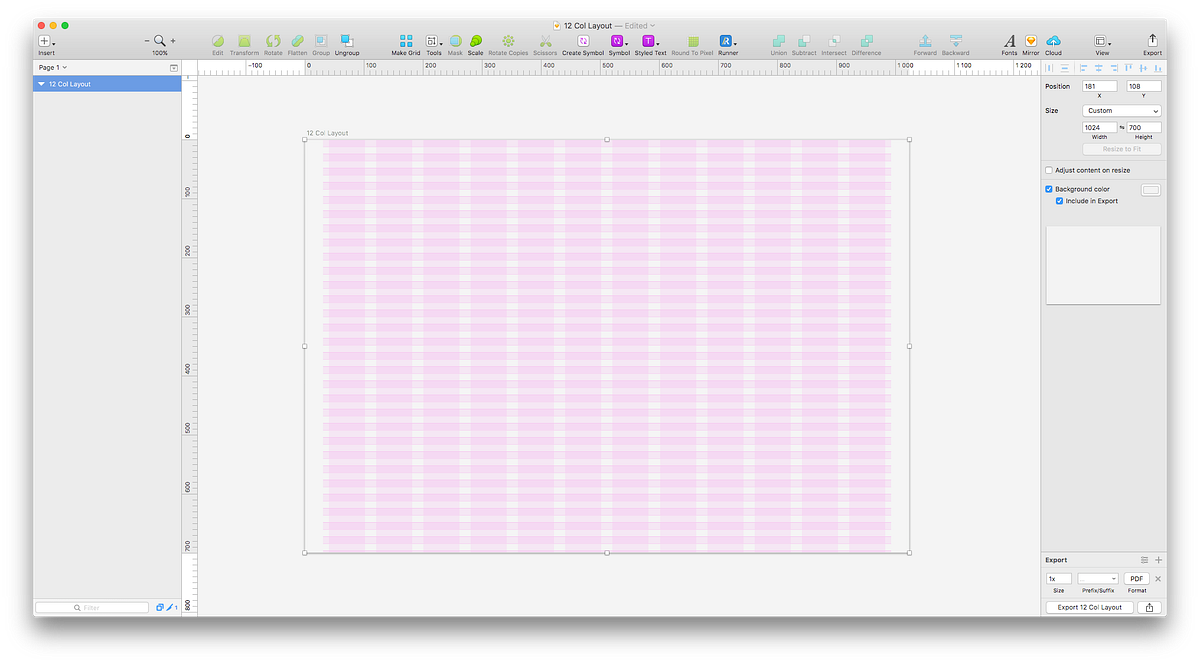Viewport: 1200px width, 664px height.
Task: Open the export Prefix/Suffix dropdown
Action: click(1098, 579)
